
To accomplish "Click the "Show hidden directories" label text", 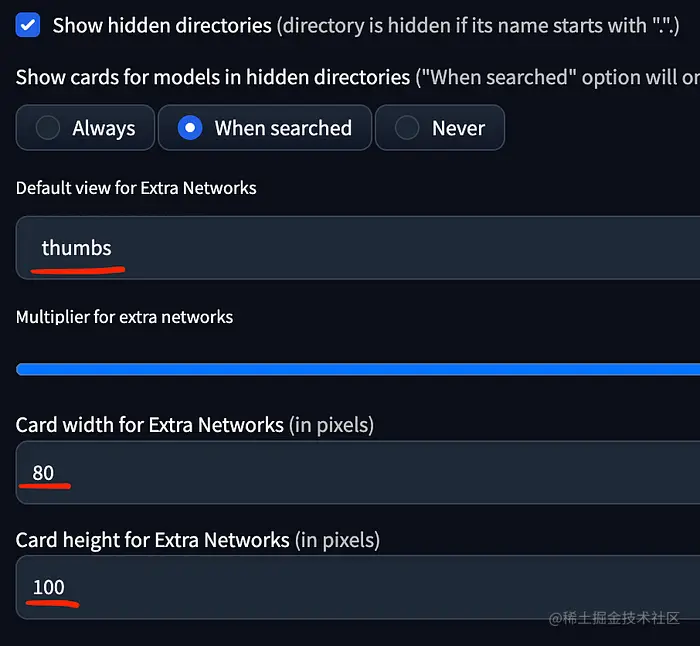I will click(162, 25).
